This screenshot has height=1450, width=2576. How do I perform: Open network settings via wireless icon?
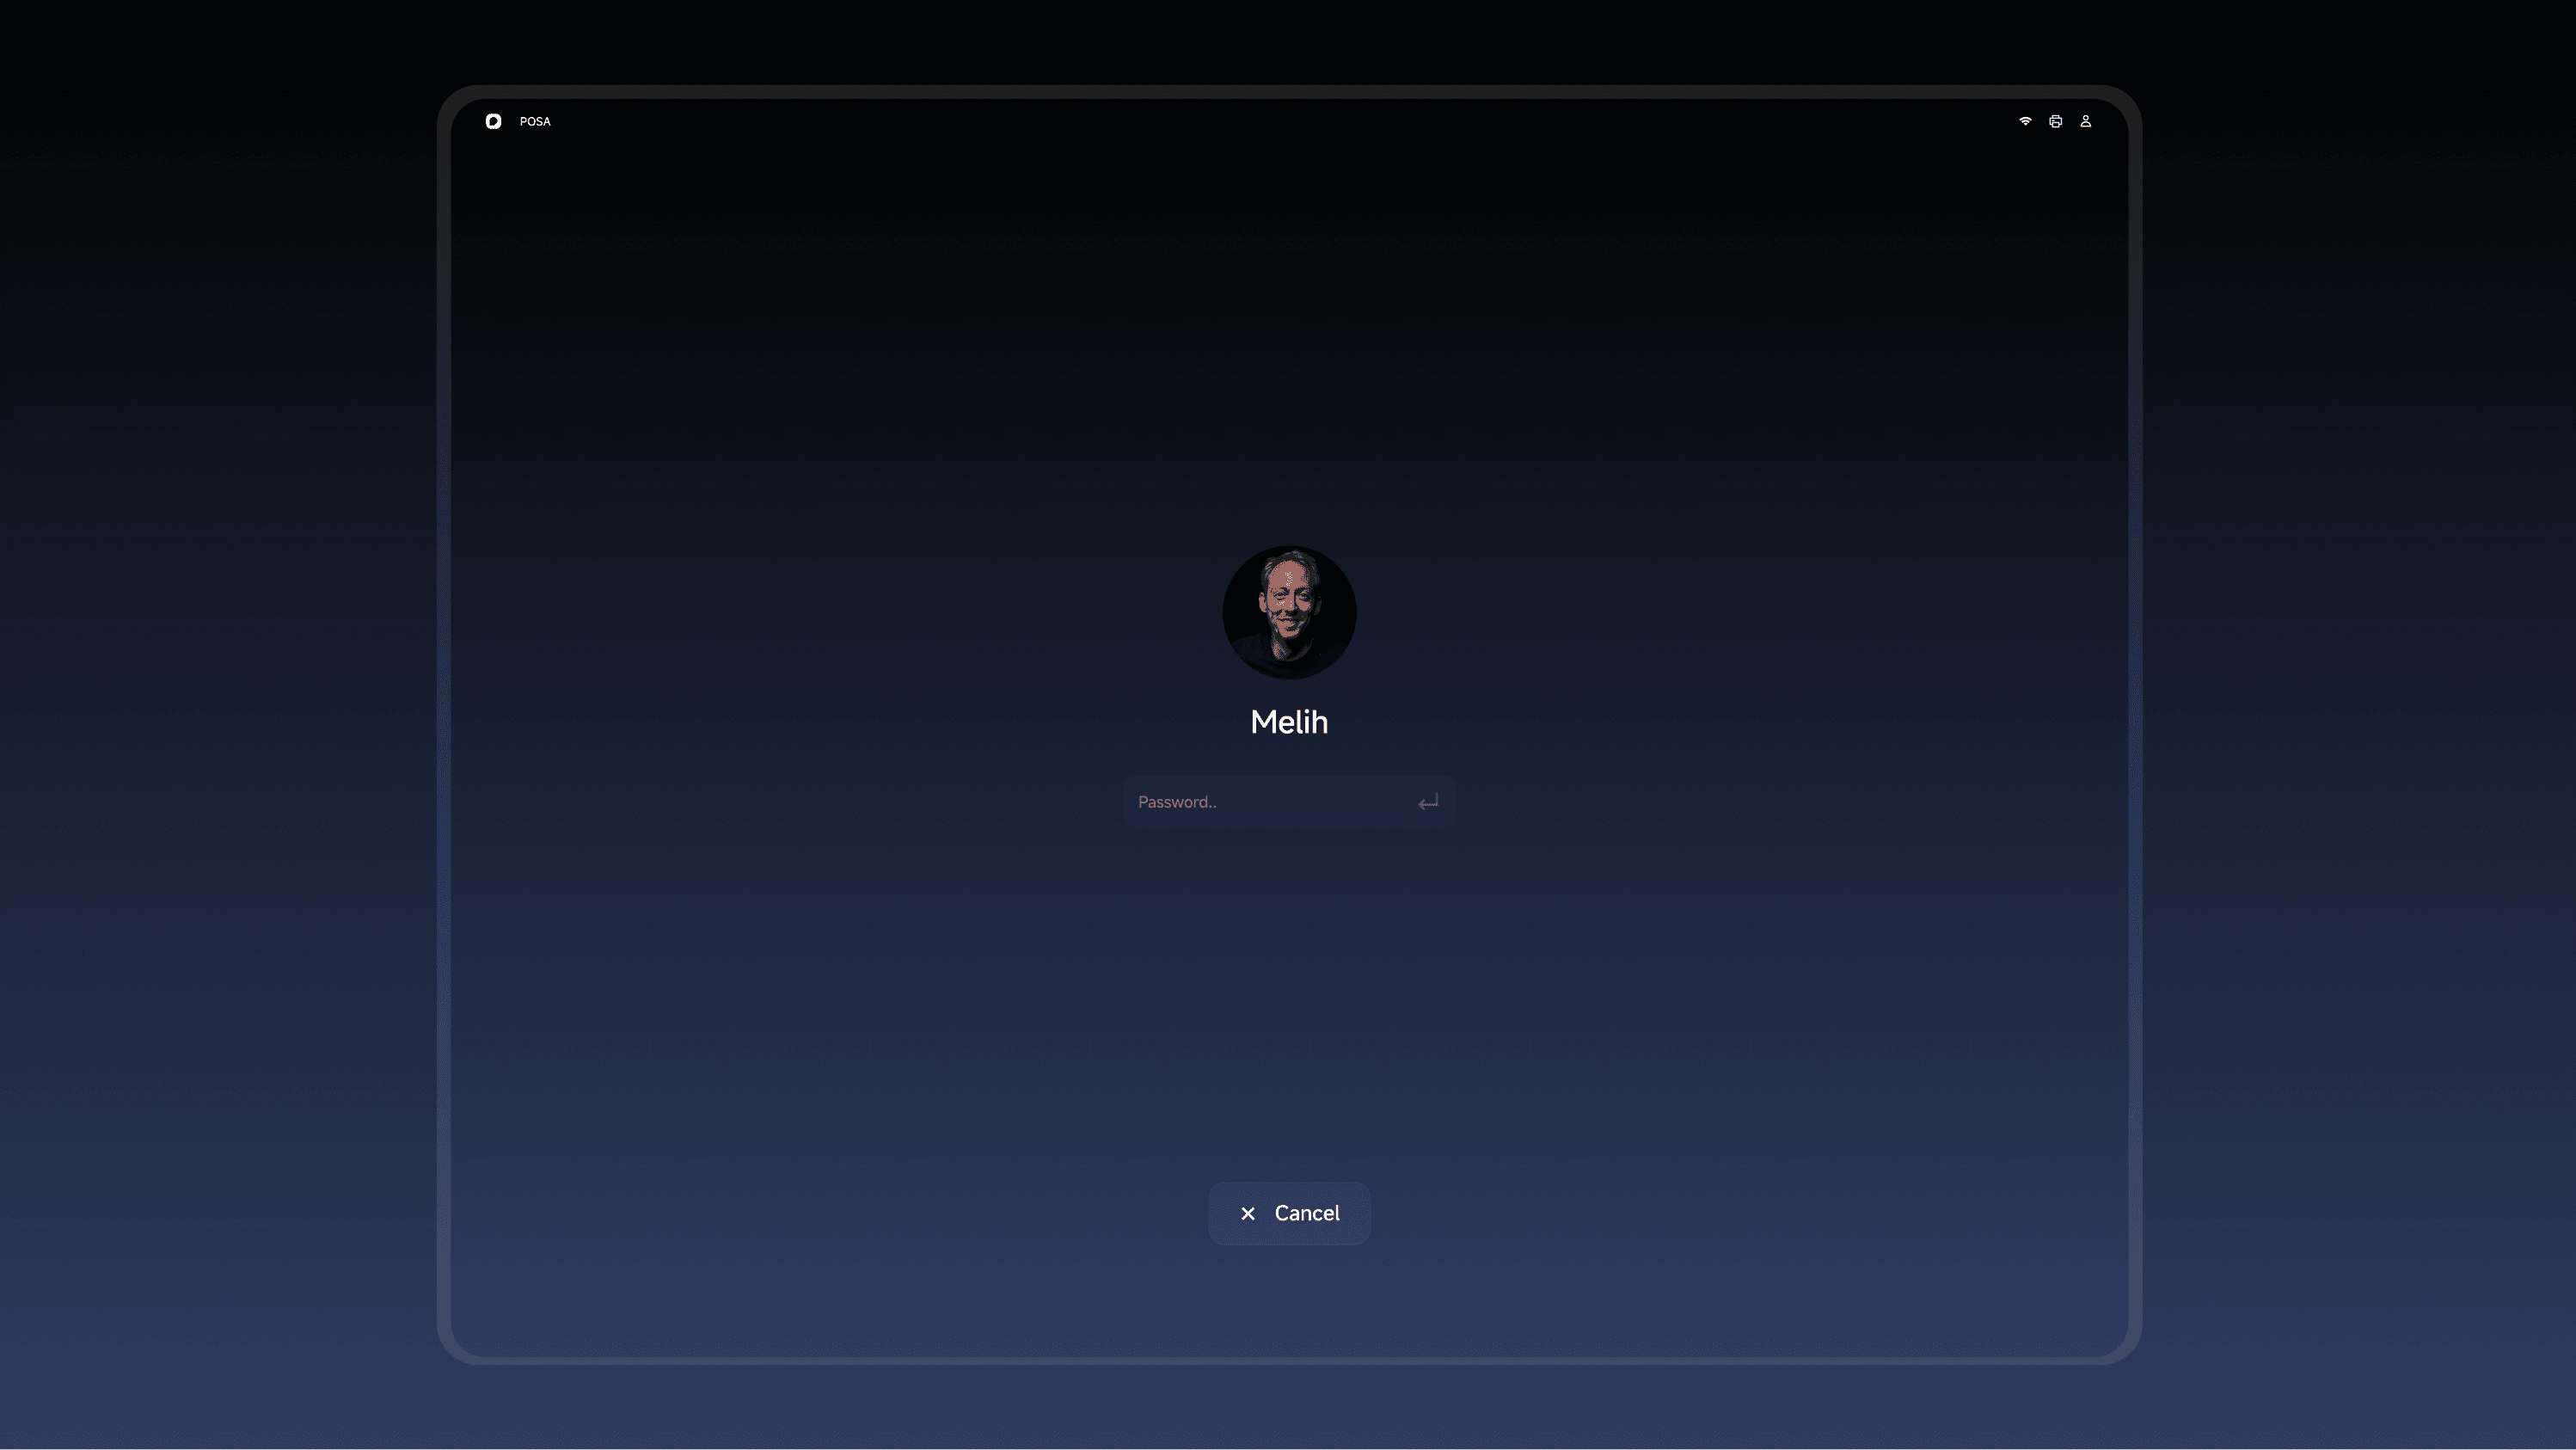coord(2025,121)
